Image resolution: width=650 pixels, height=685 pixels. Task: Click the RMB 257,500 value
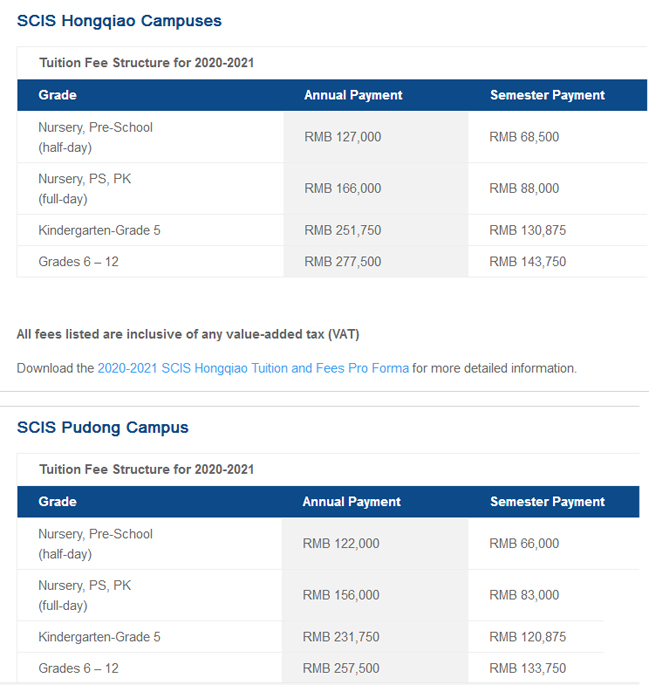click(x=341, y=668)
